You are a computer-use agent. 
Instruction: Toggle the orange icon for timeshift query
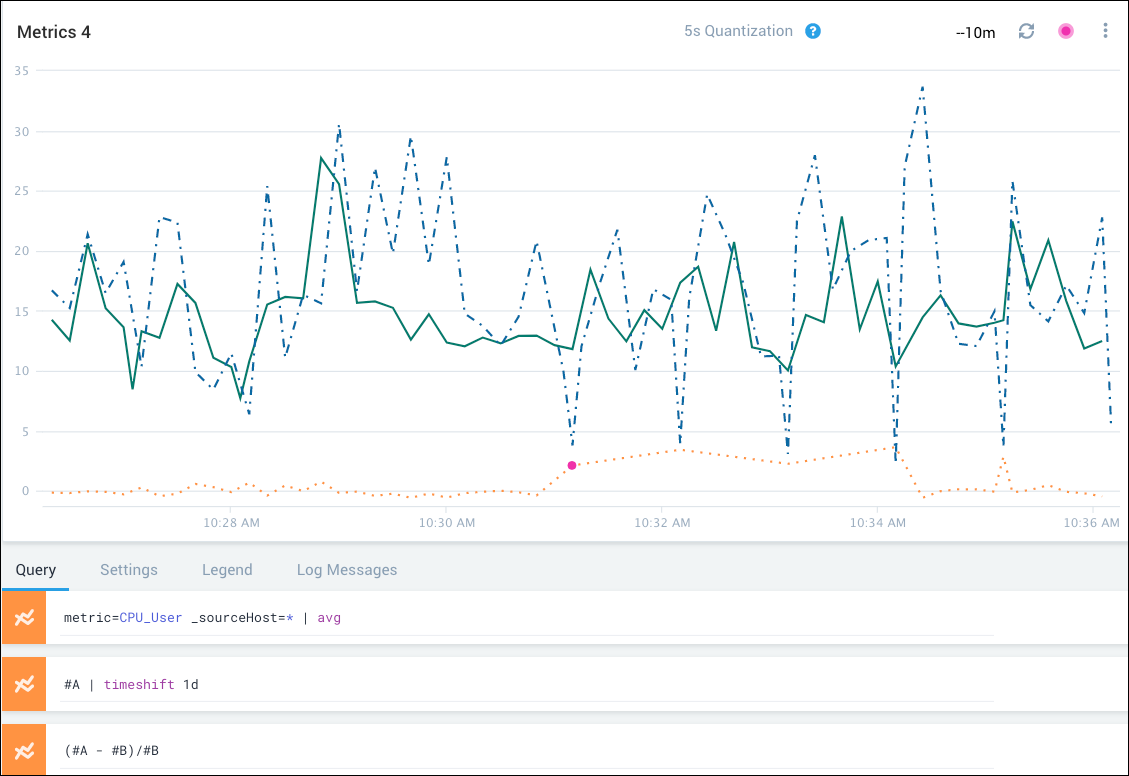pos(24,684)
